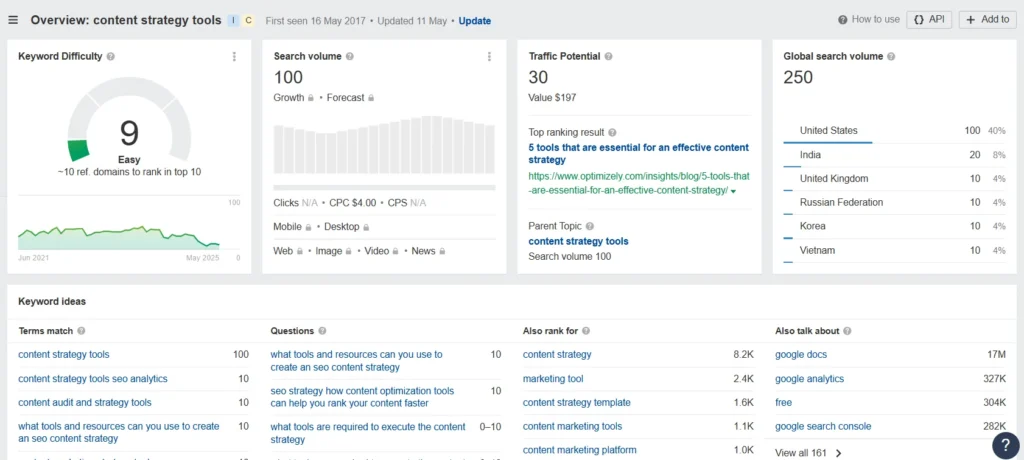Click the help icon beside Terms match

point(81,331)
